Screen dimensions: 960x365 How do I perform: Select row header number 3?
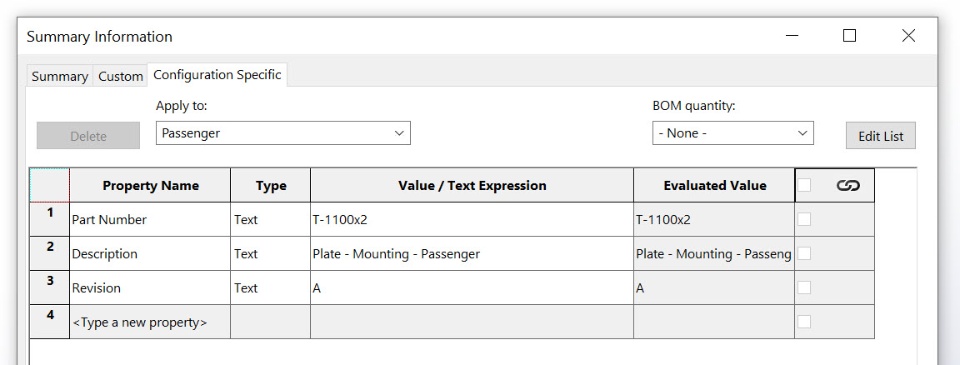[50, 288]
